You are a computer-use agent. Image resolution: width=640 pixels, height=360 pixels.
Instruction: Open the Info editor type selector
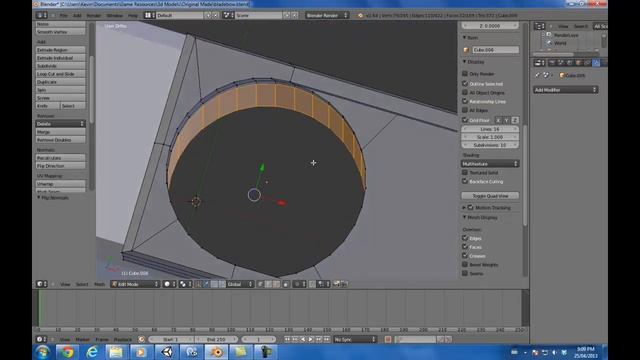tap(41, 15)
